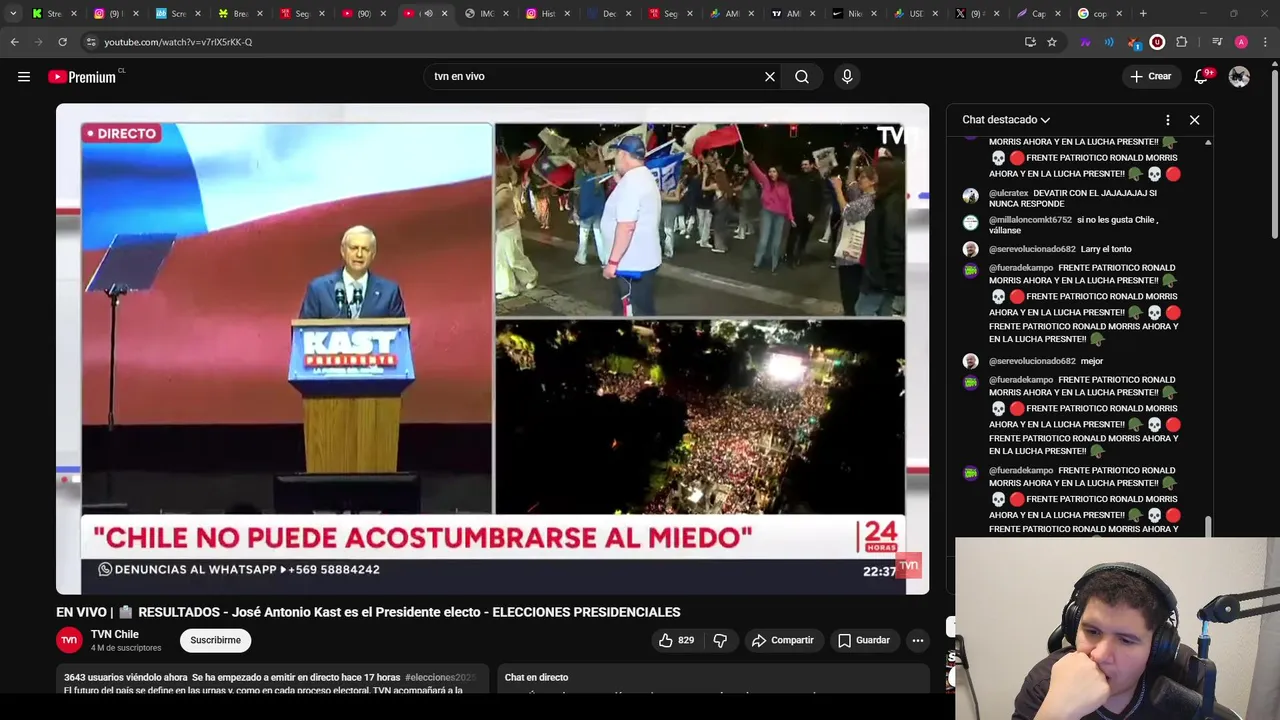The width and height of the screenshot is (1280, 720).
Task: Like the video with thumbs up
Action: pos(676,640)
